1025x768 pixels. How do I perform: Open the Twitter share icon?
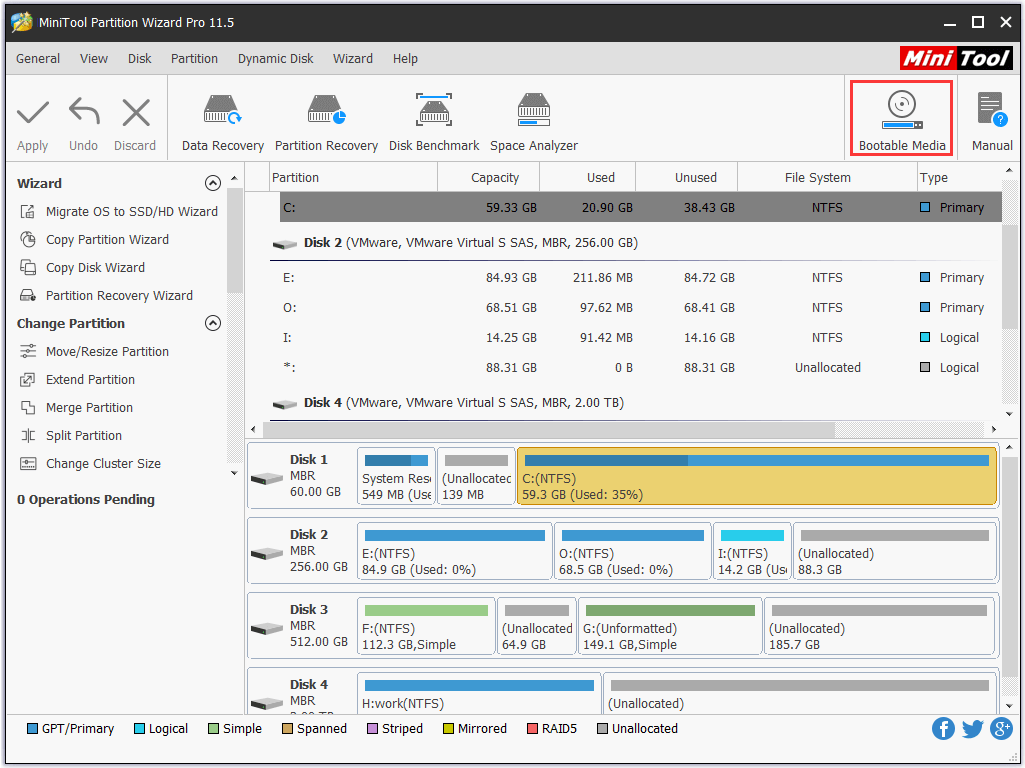(x=973, y=728)
